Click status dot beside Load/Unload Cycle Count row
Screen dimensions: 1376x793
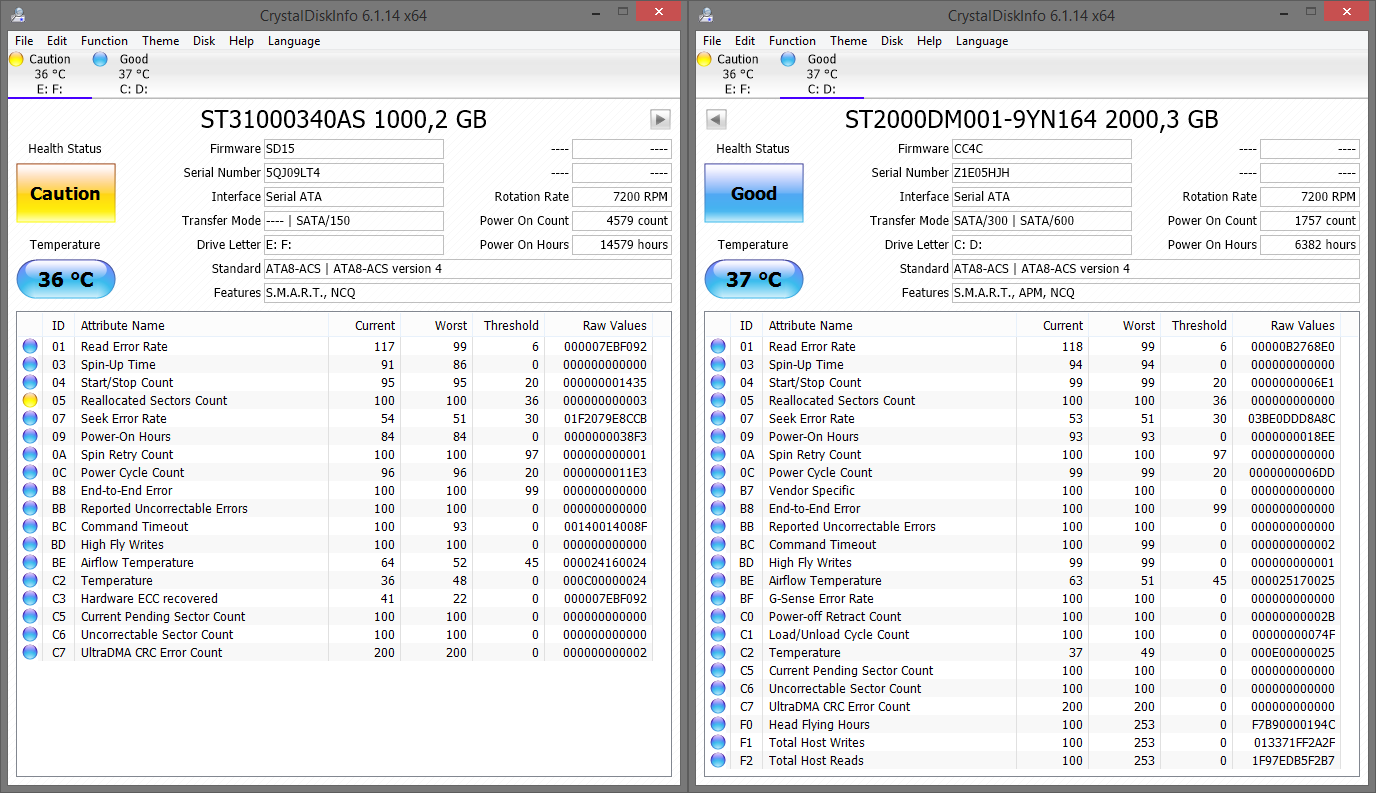718,634
